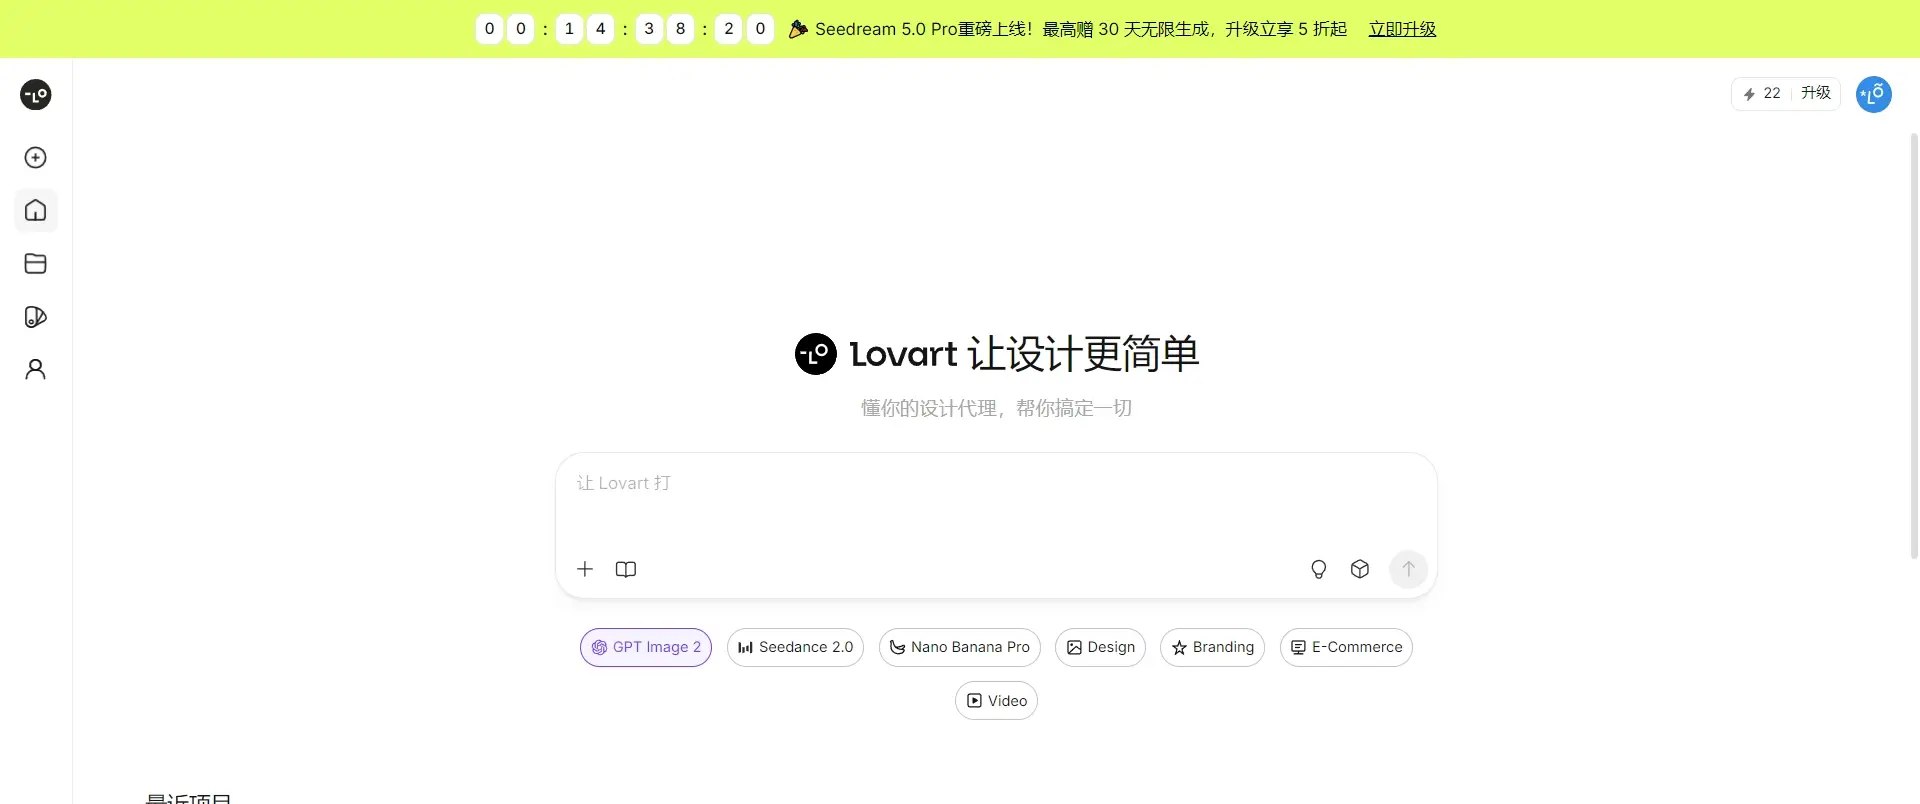This screenshot has width=1920, height=804.
Task: Click the 立即升级 link in the banner
Action: [x=1402, y=29]
